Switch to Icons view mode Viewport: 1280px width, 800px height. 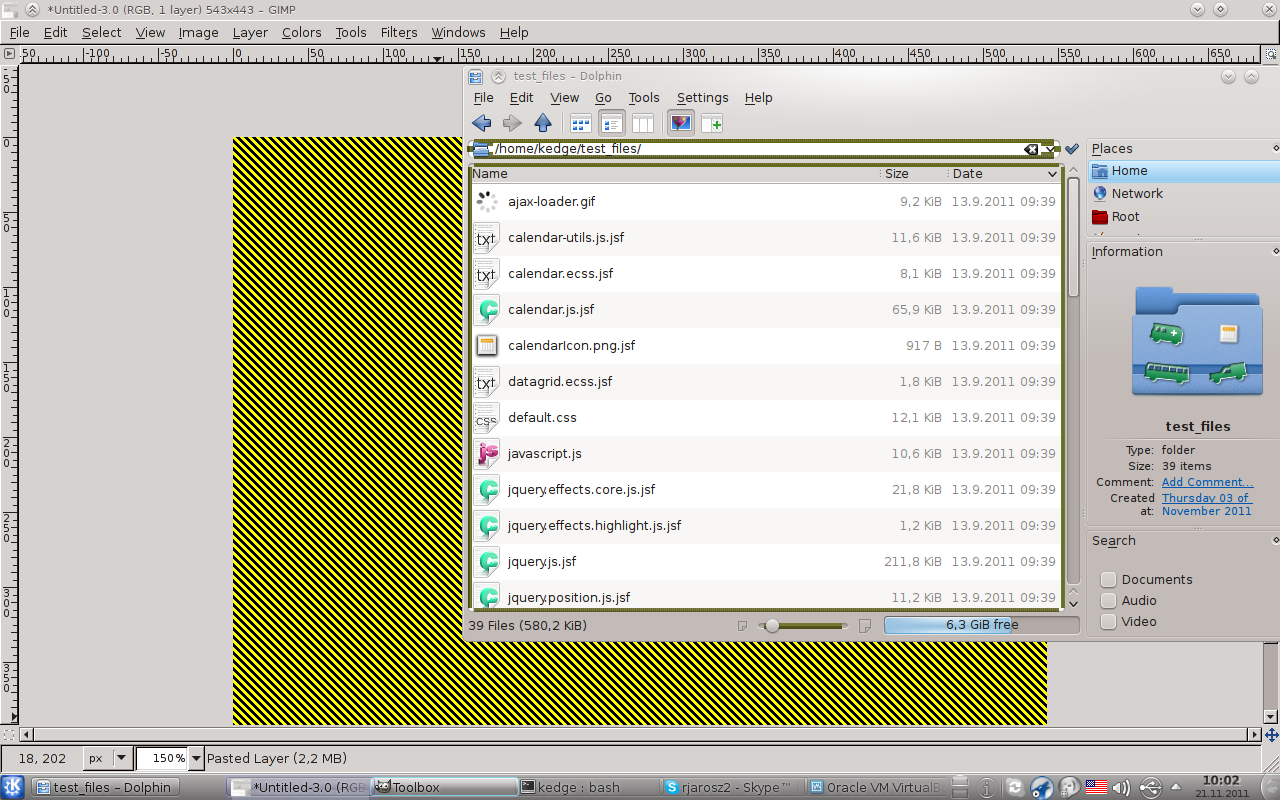pyautogui.click(x=581, y=123)
